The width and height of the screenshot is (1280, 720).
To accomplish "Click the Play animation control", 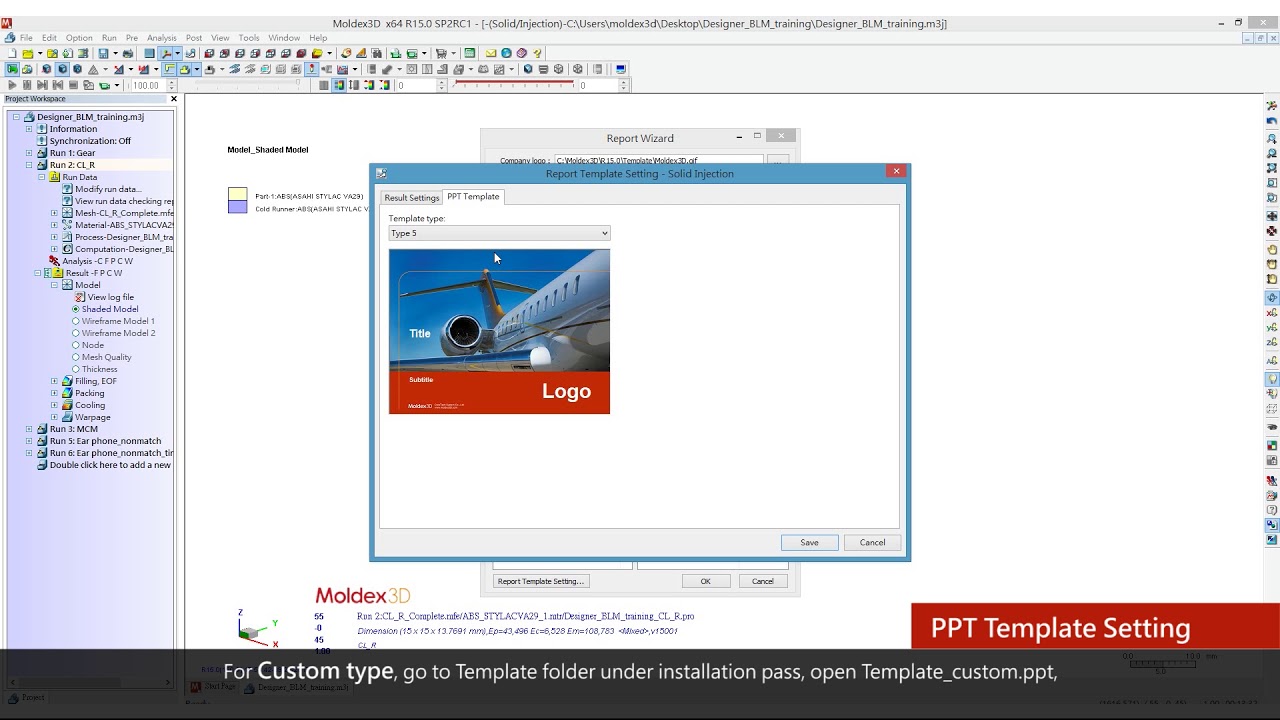I will [x=12, y=85].
